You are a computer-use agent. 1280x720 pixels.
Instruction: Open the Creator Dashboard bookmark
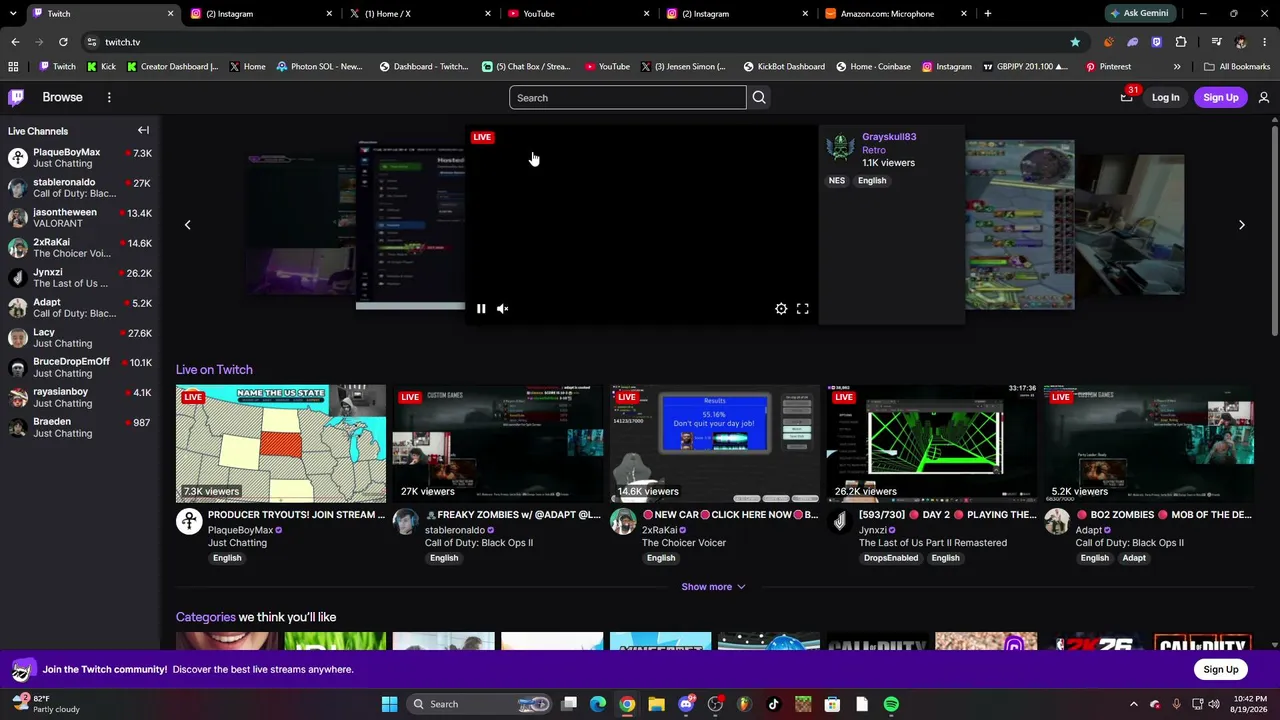[x=172, y=67]
